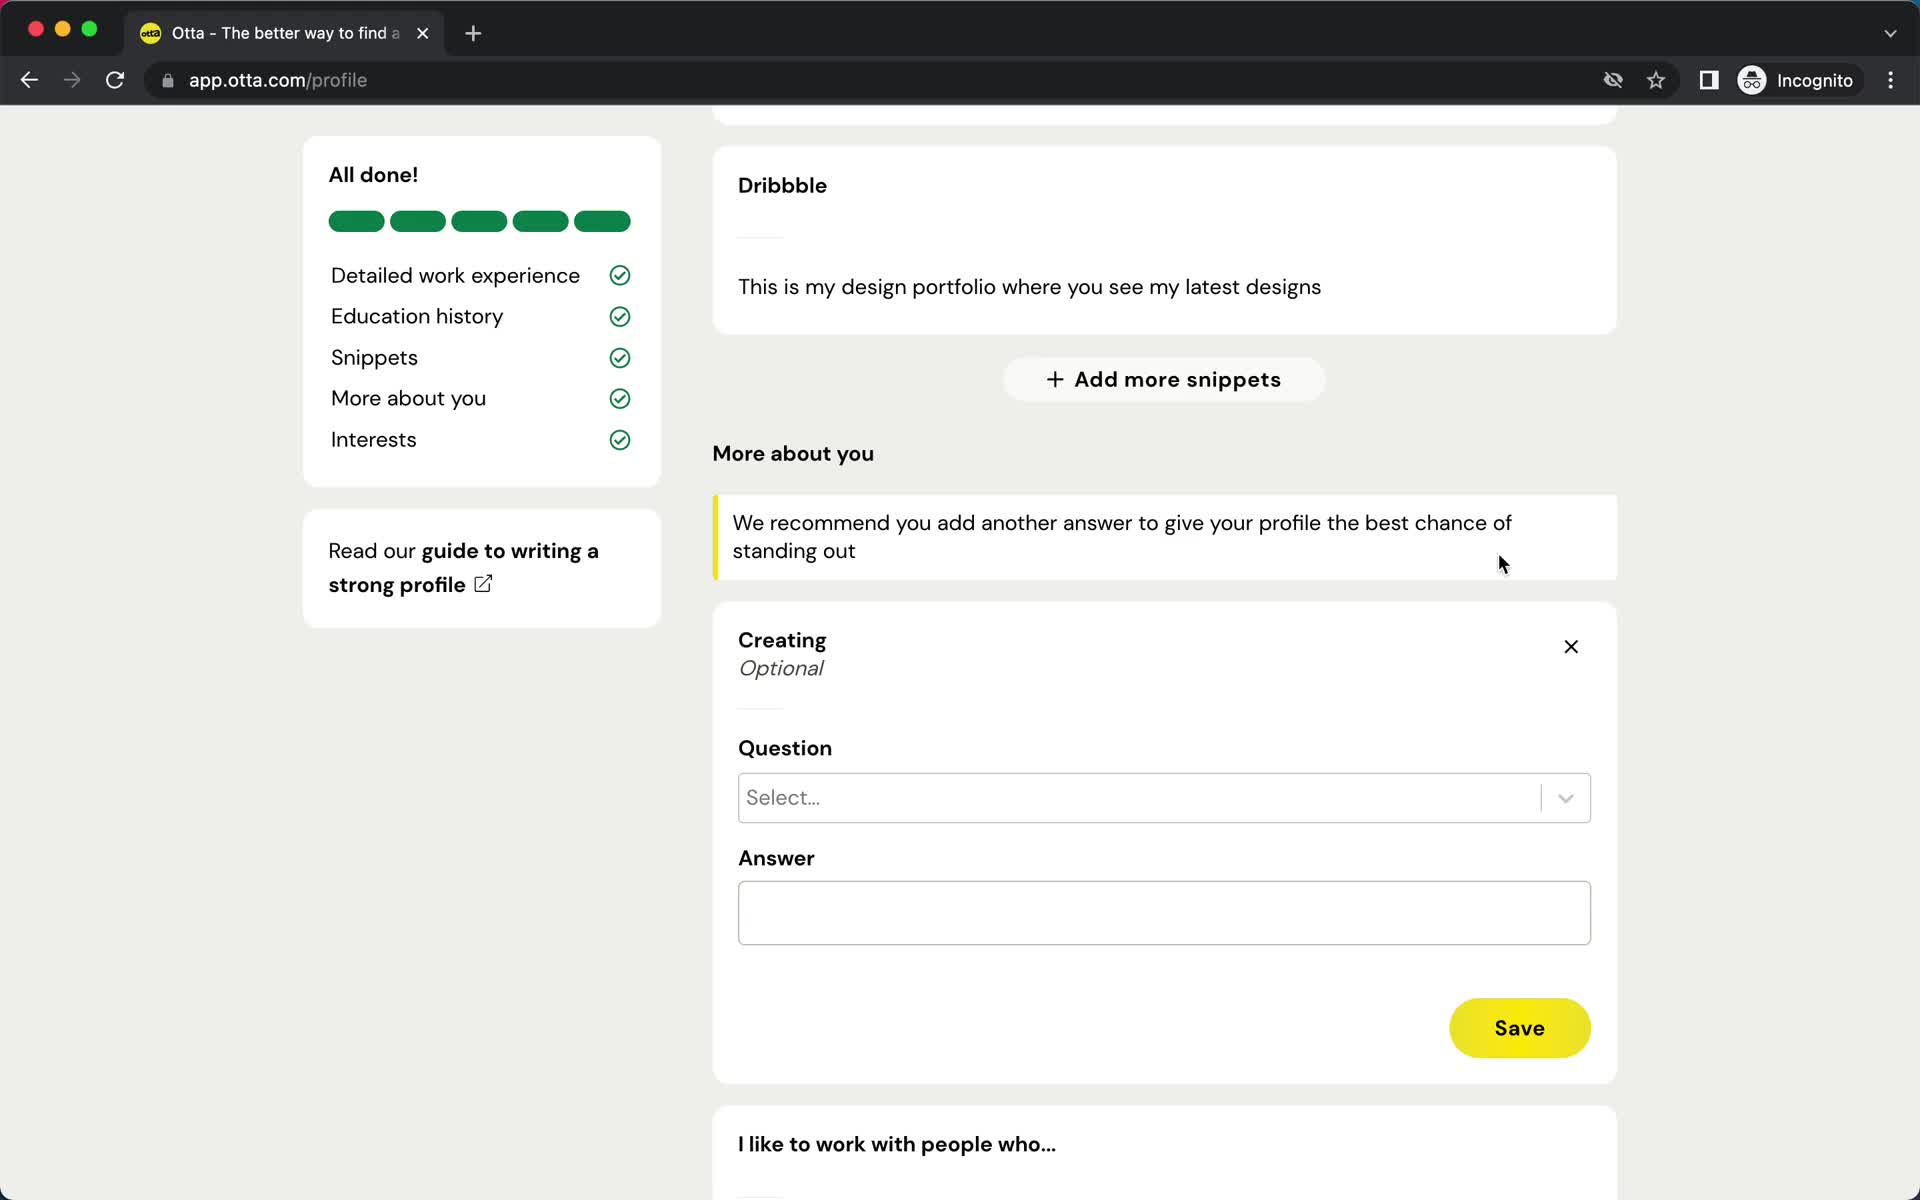Click the More about you heading
The width and height of the screenshot is (1920, 1200).
[793, 454]
